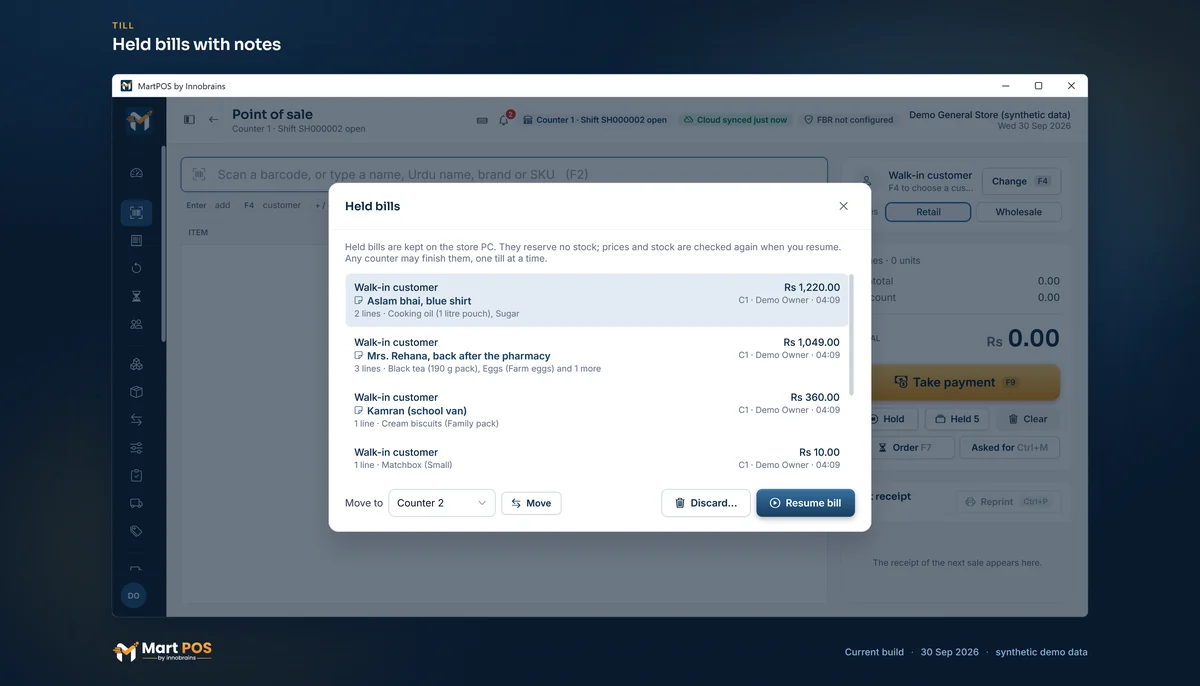Viewport: 1200px width, 686px height.
Task: Click the FBR not configured status
Action: [x=849, y=120]
